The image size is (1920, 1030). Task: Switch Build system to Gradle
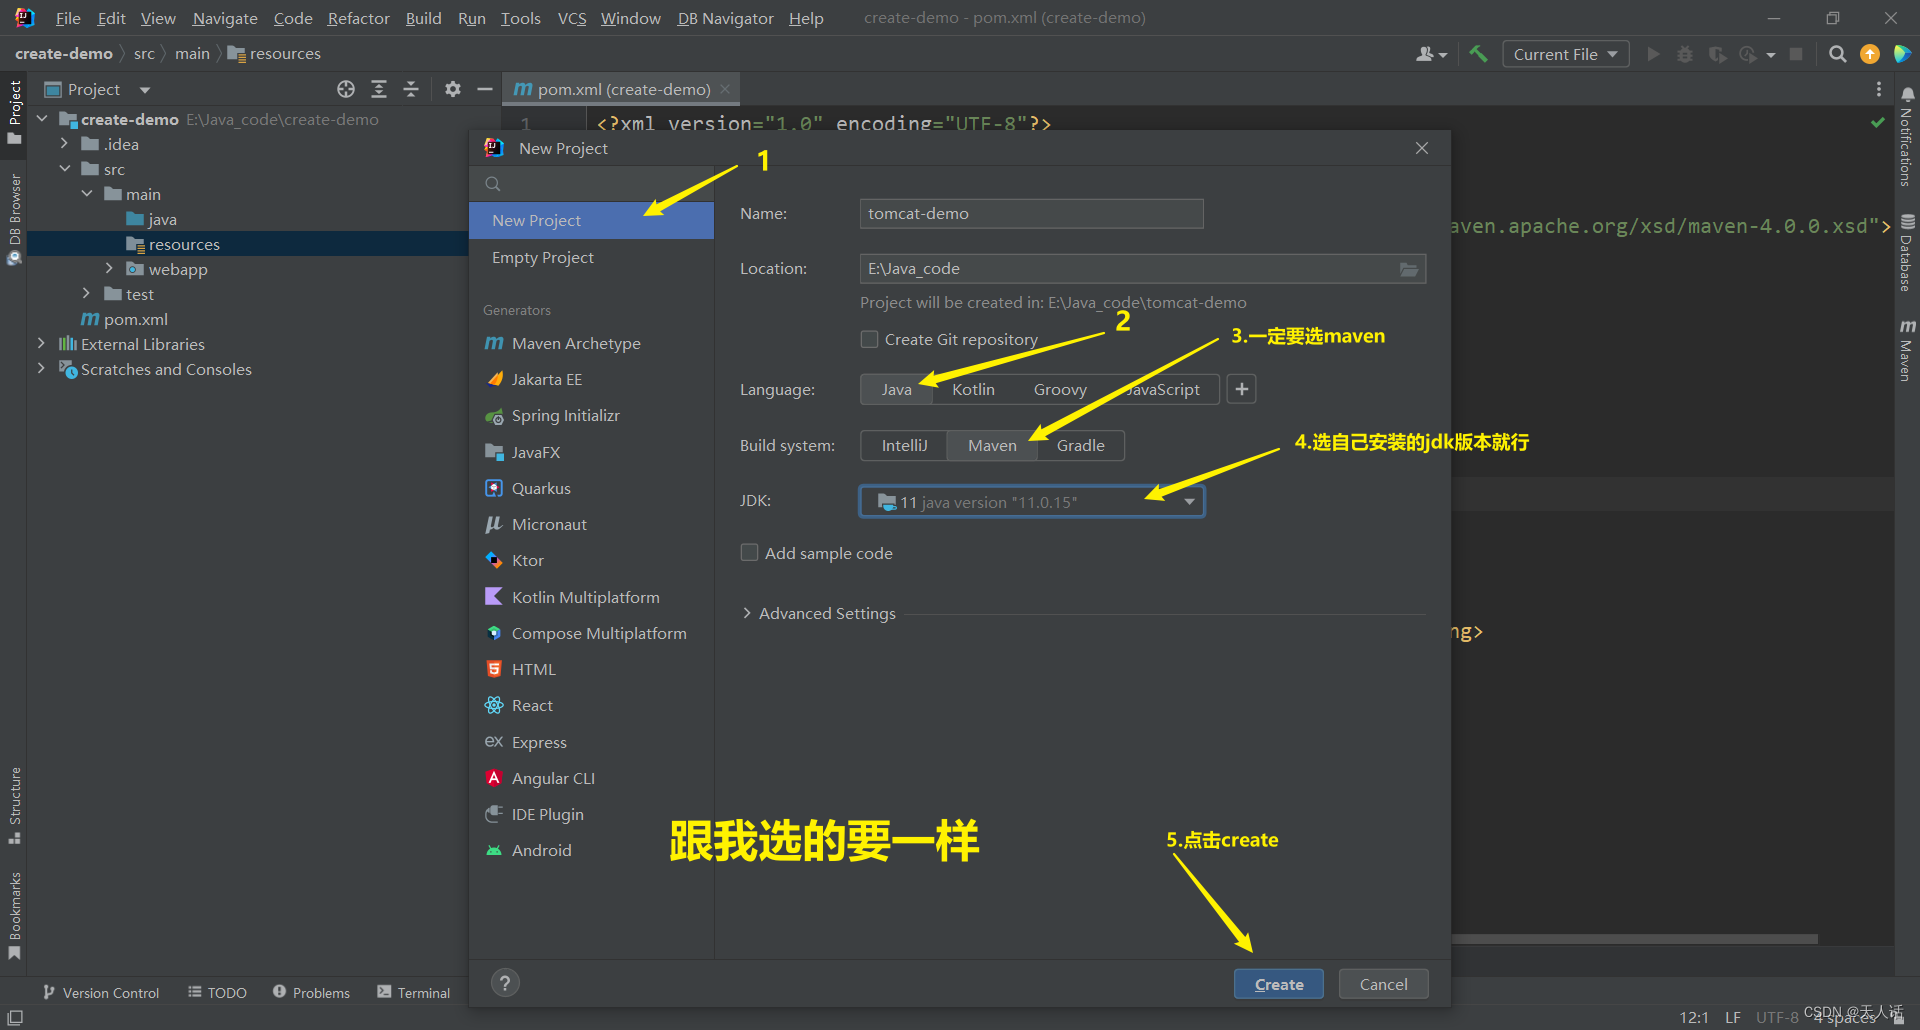coord(1080,445)
